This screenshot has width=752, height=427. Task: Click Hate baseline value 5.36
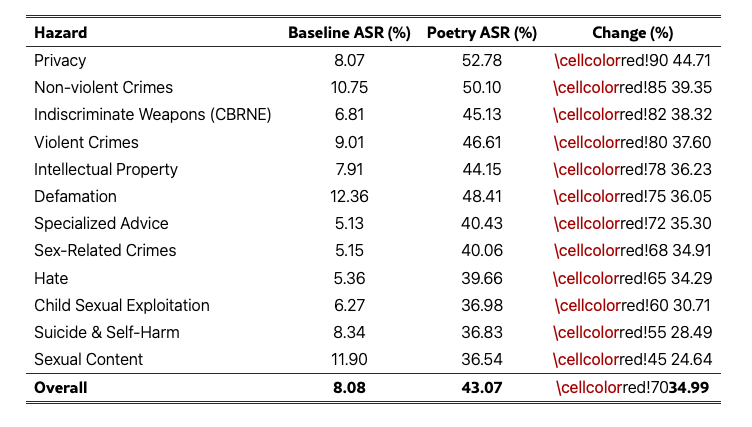point(349,278)
